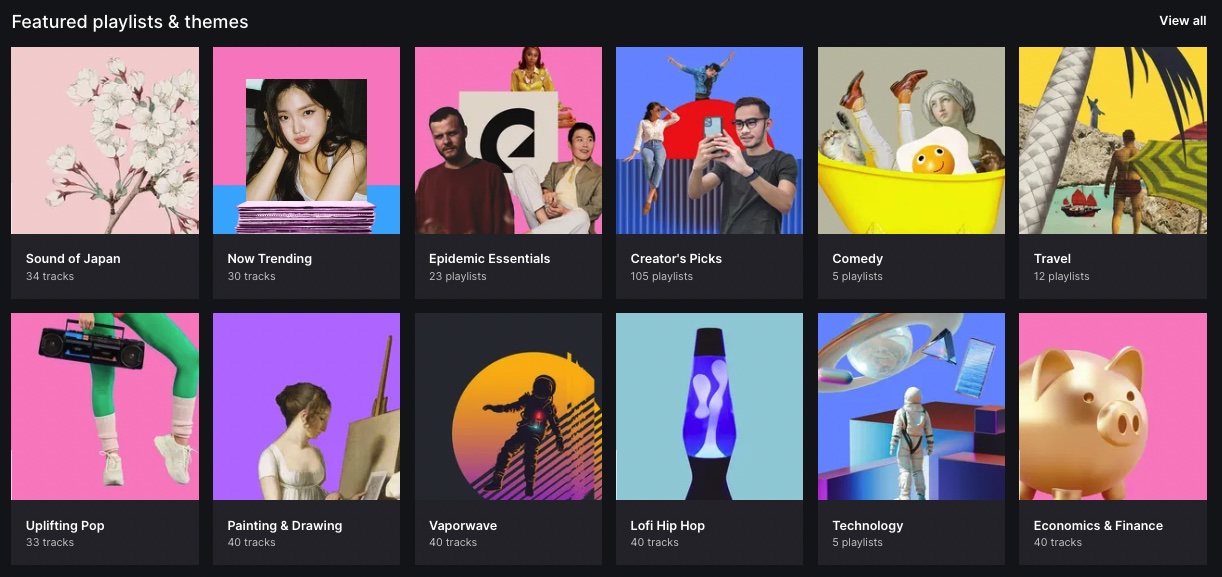1222x577 pixels.
Task: Select the Vaporwave title text
Action: coord(462,525)
